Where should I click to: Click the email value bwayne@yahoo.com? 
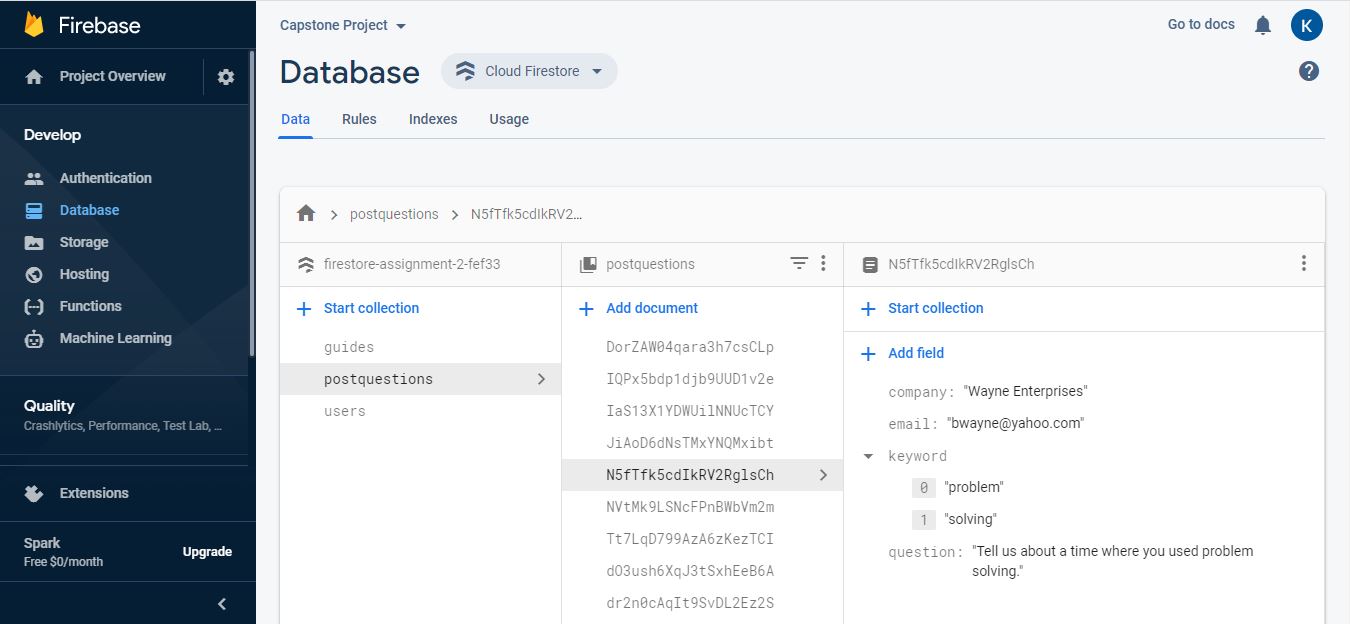coord(1014,423)
